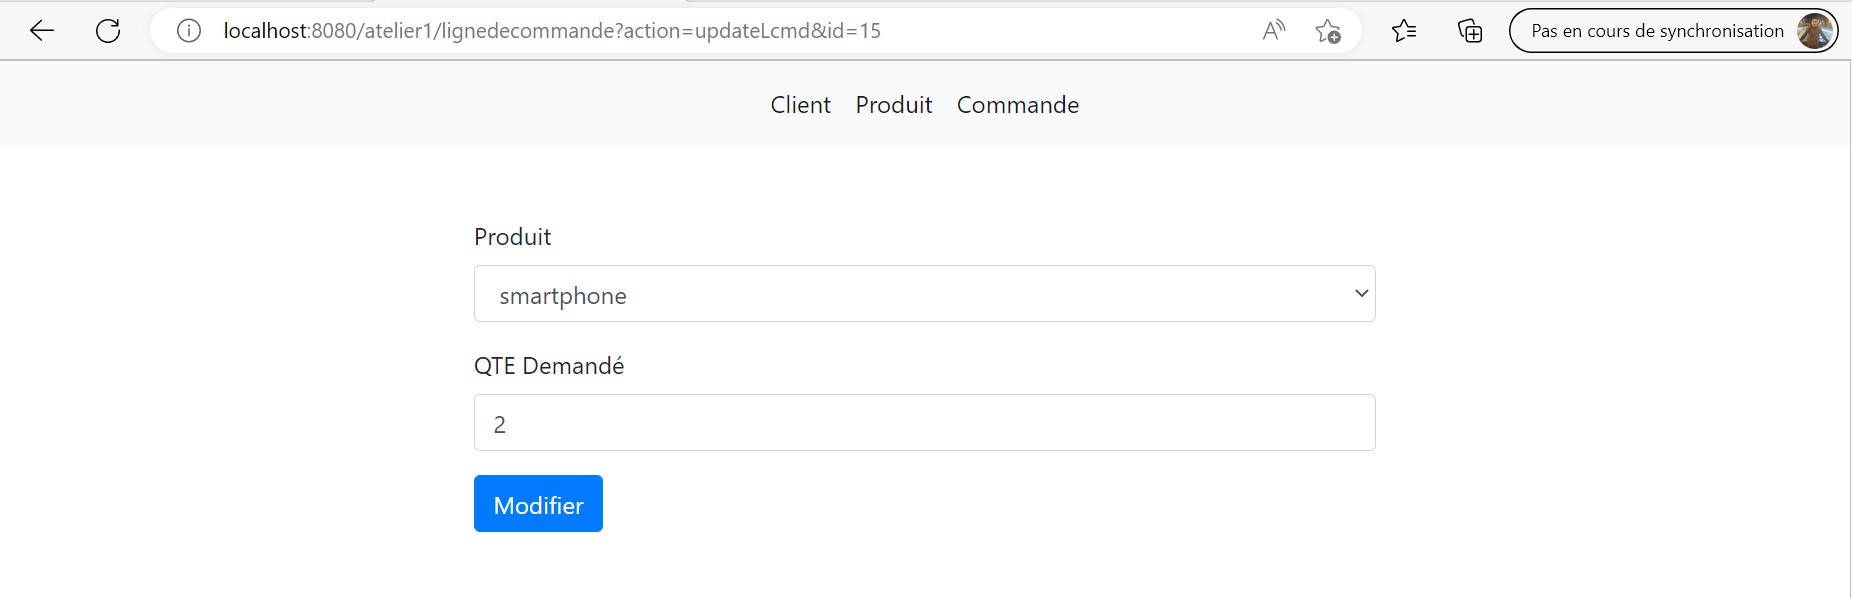Viewport: 1852px width, 598px height.
Task: Click the Modifier button
Action: [x=538, y=504]
